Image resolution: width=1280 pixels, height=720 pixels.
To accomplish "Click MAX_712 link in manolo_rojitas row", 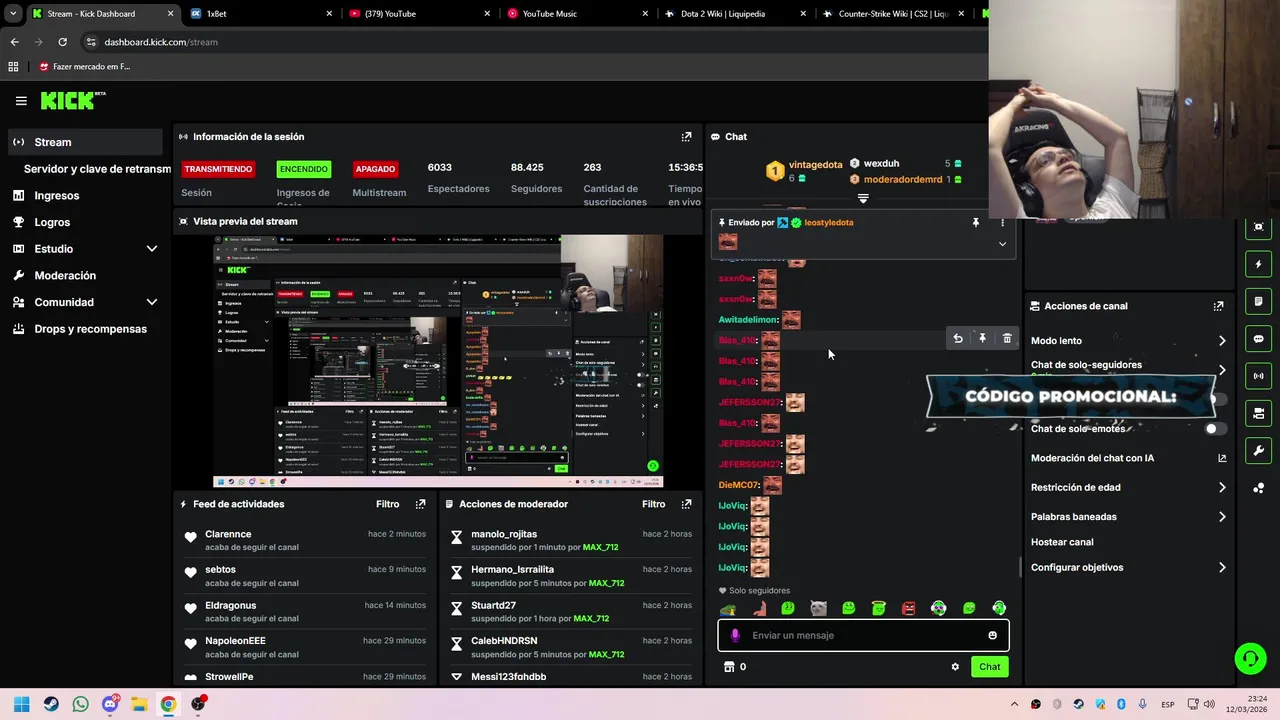I will click(600, 548).
